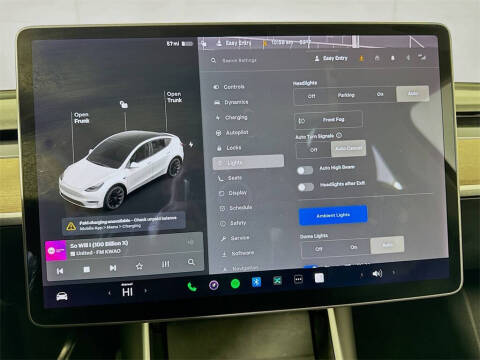Screen dimensions: 480x360
Task: Set Headlights to Off
Action: (311, 96)
